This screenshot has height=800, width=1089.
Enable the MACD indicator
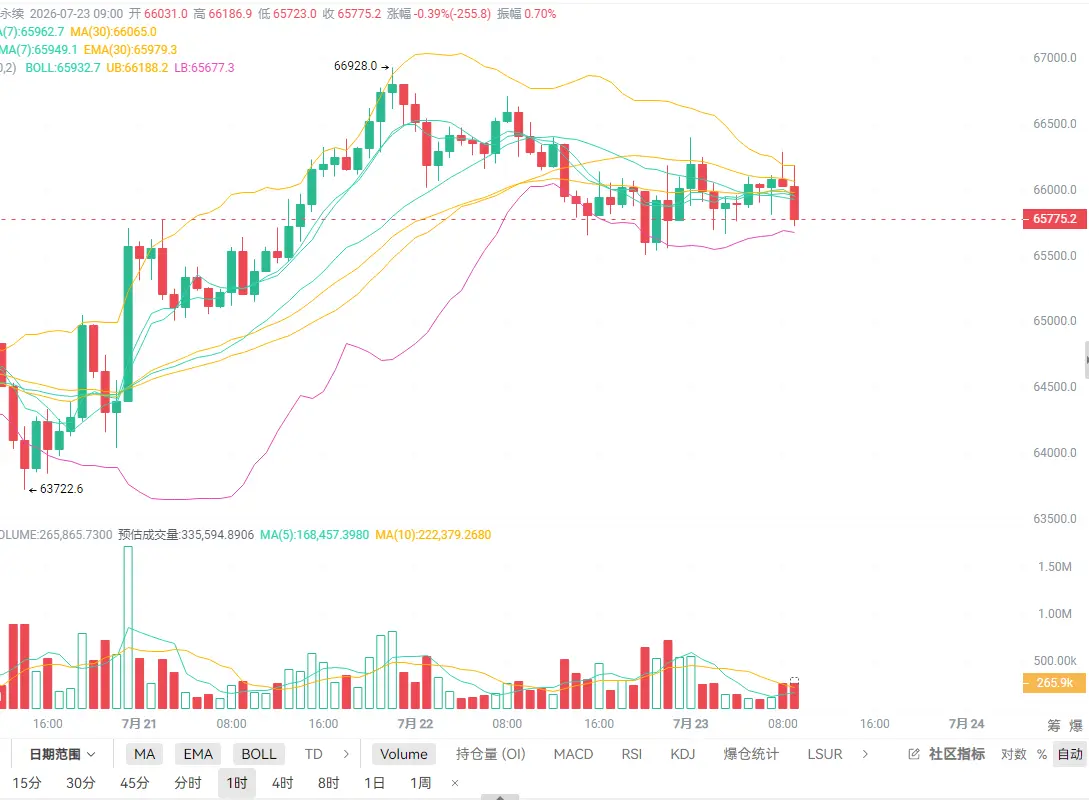pos(573,754)
